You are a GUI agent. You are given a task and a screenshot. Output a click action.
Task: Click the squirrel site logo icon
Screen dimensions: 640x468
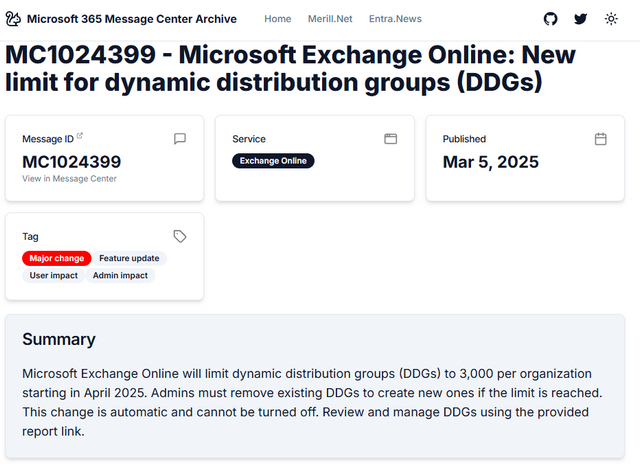tap(13, 19)
